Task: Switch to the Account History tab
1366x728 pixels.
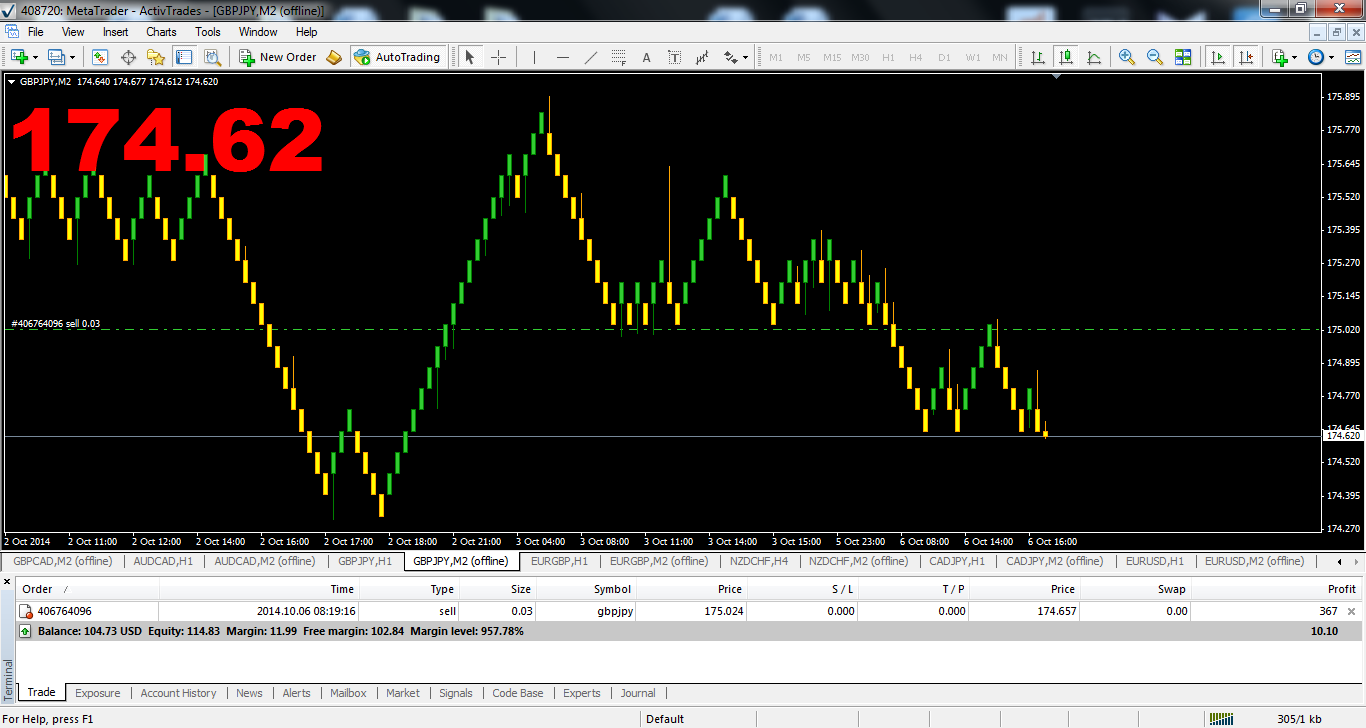Action: click(x=178, y=693)
